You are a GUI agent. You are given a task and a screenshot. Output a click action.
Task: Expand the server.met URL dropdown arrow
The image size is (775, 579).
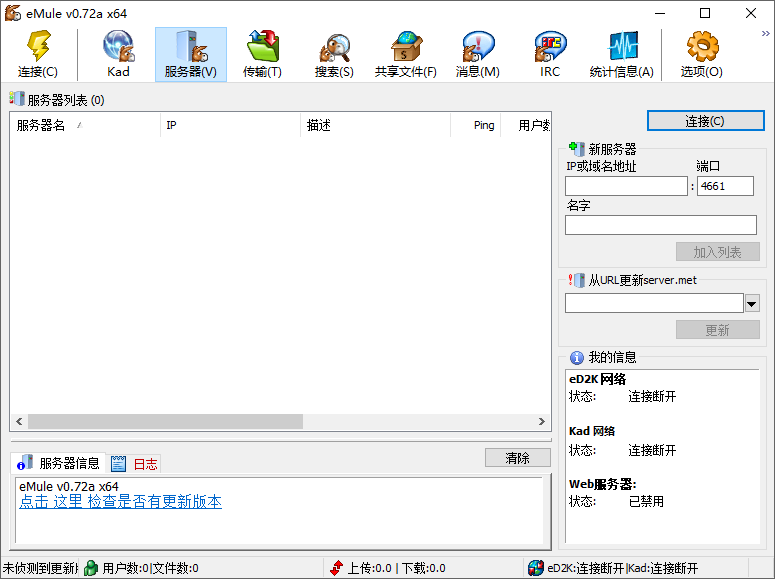(x=752, y=303)
